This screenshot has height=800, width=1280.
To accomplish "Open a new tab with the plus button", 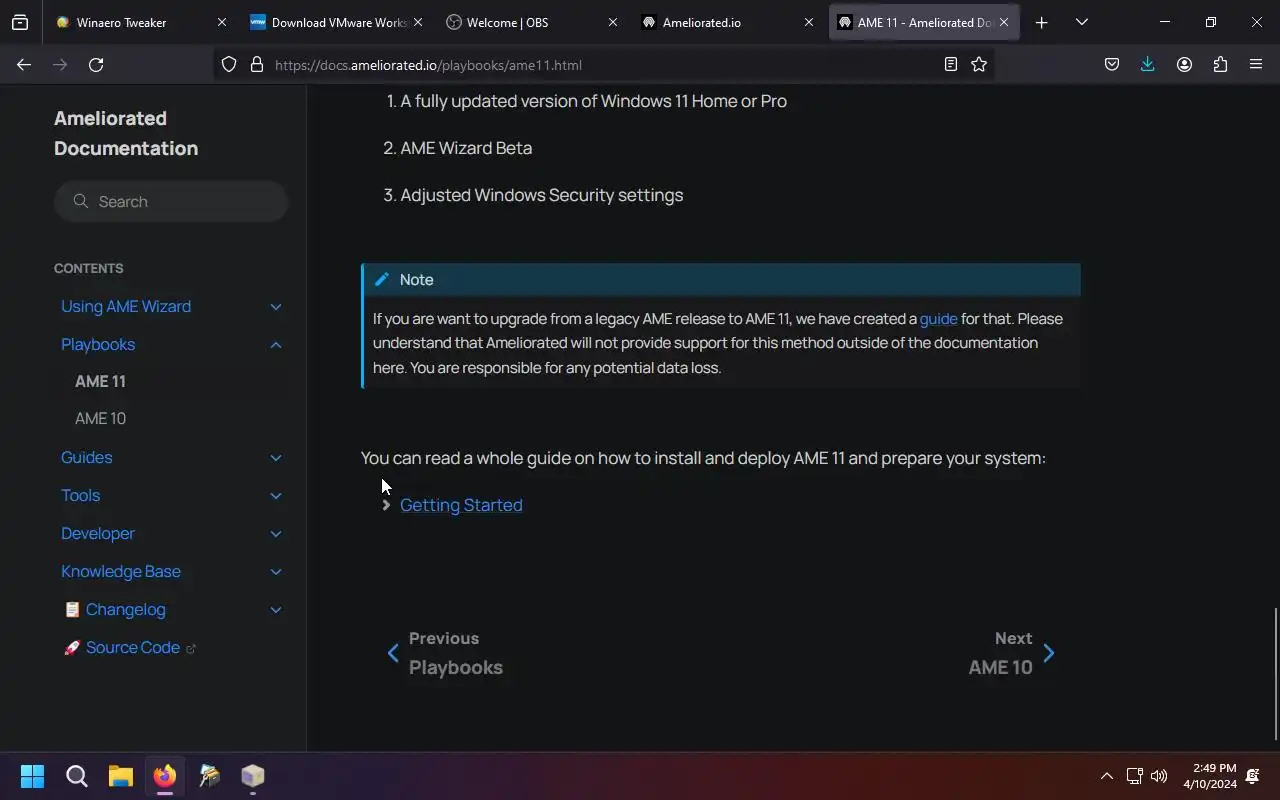I will point(1042,22).
